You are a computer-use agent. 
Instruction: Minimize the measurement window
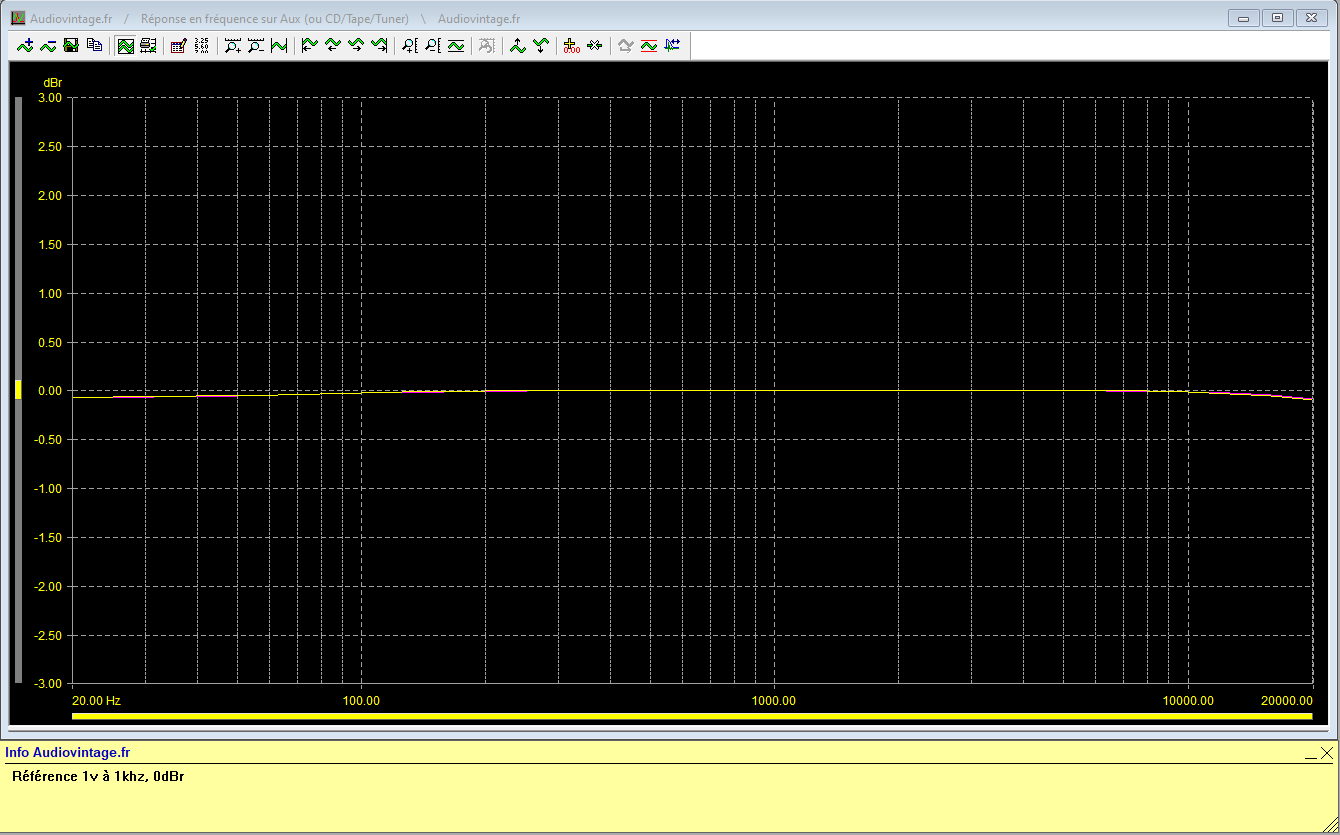pyautogui.click(x=1244, y=18)
